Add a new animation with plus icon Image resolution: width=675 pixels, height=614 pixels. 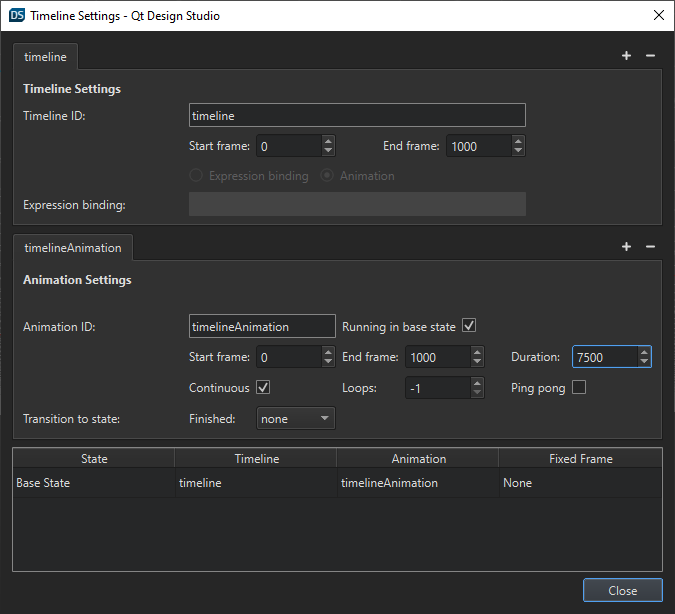coord(626,247)
